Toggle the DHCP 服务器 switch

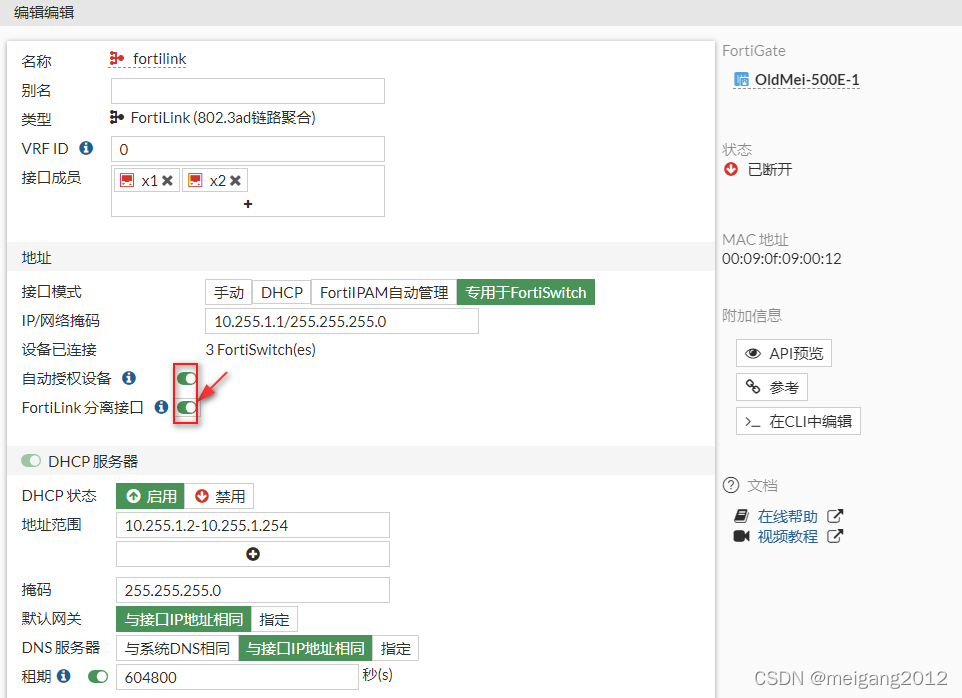(31, 461)
